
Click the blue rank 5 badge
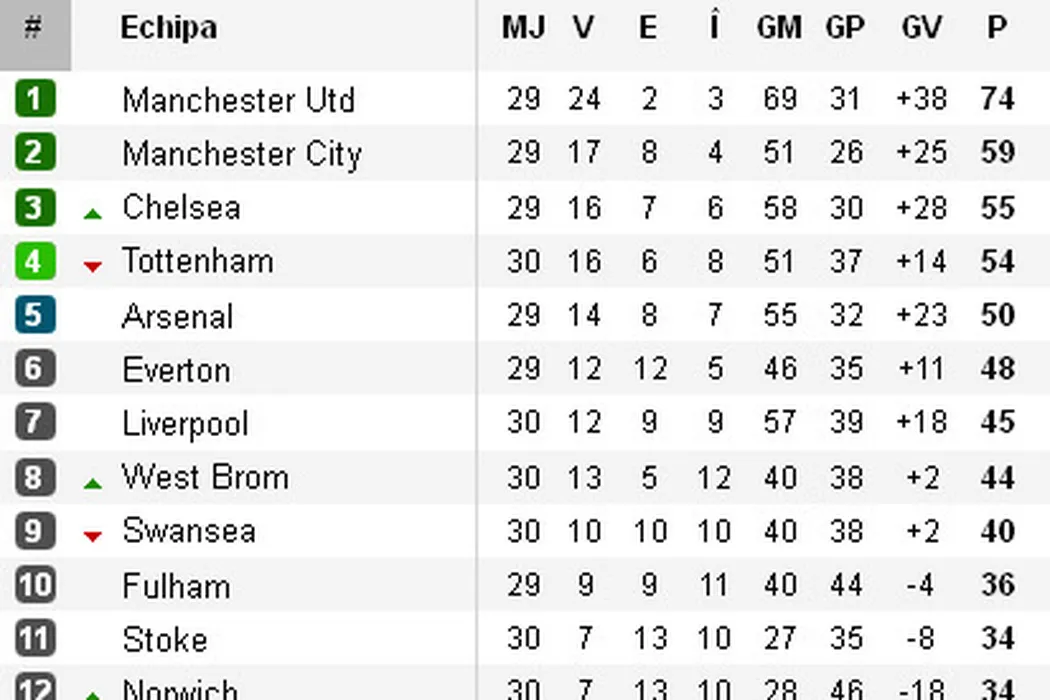[x=35, y=315]
